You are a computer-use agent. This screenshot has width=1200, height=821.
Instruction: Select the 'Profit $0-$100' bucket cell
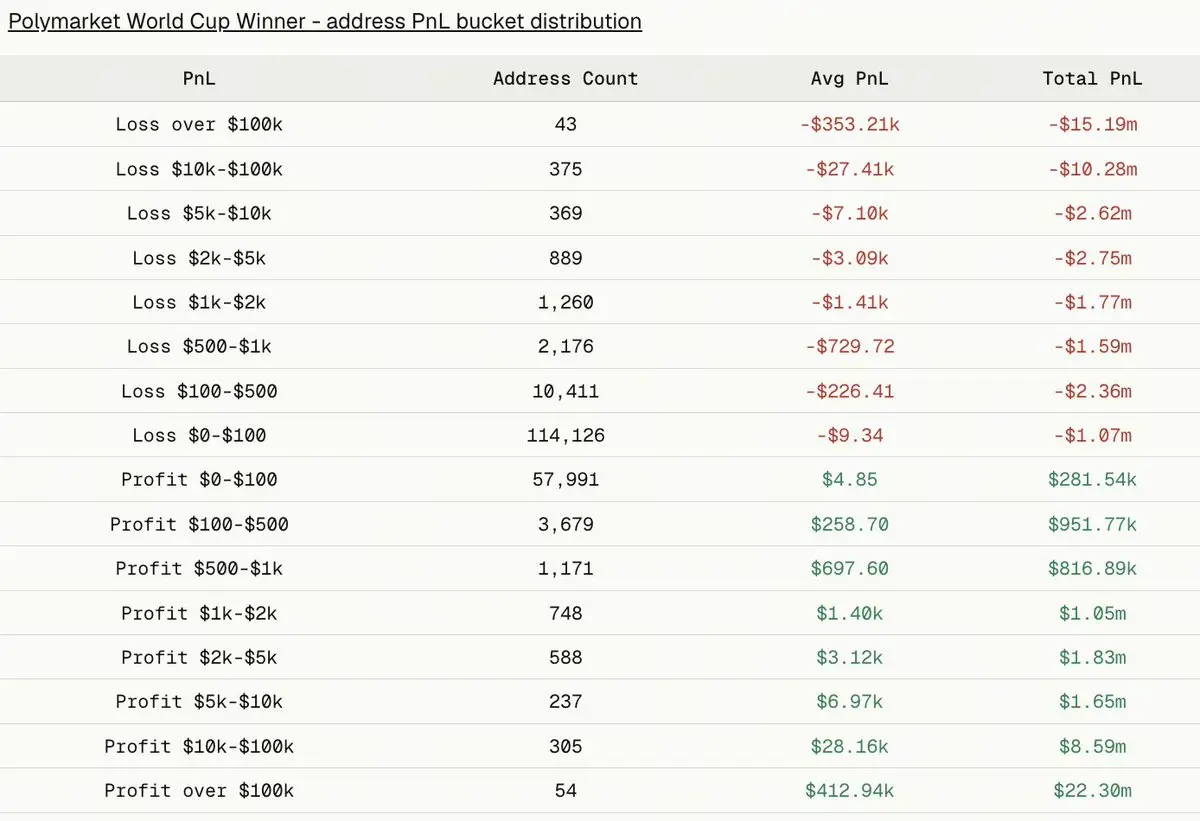coord(199,479)
